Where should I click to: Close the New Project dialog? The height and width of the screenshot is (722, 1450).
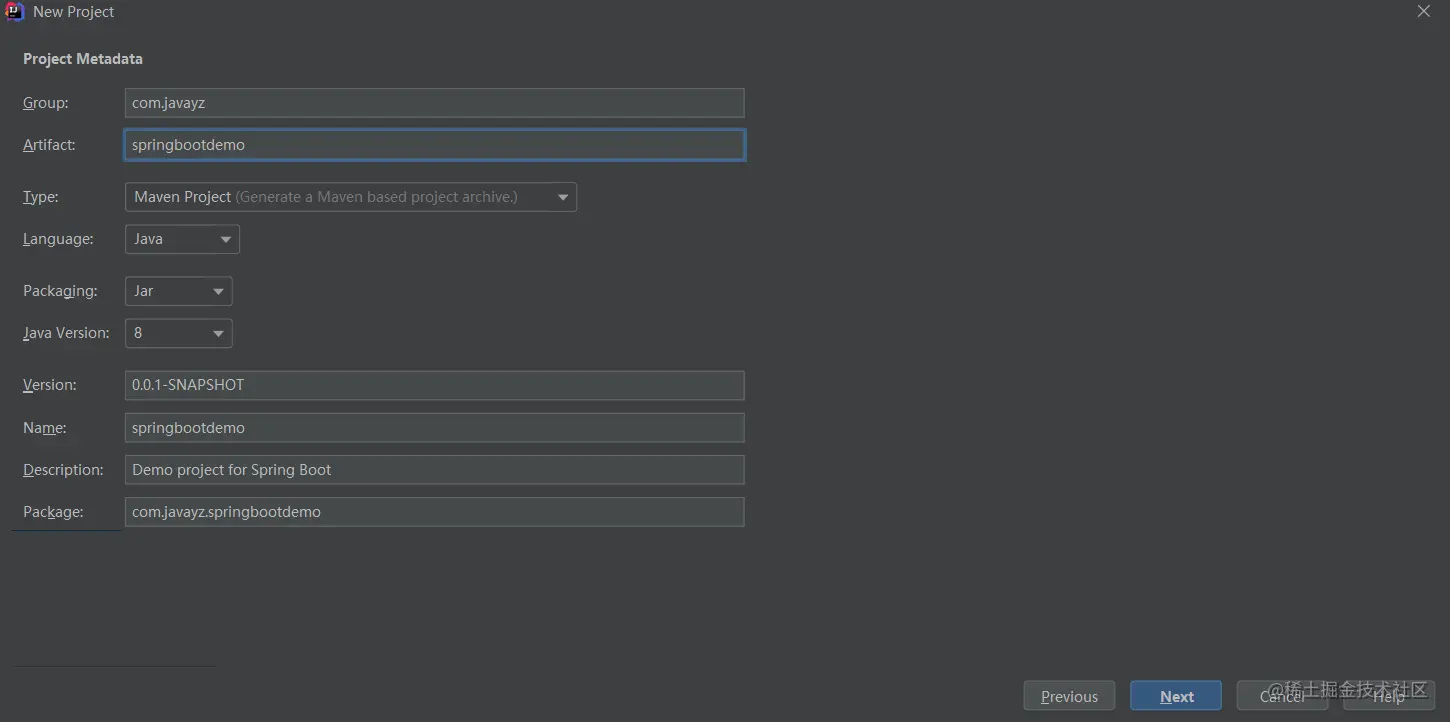point(1424,11)
